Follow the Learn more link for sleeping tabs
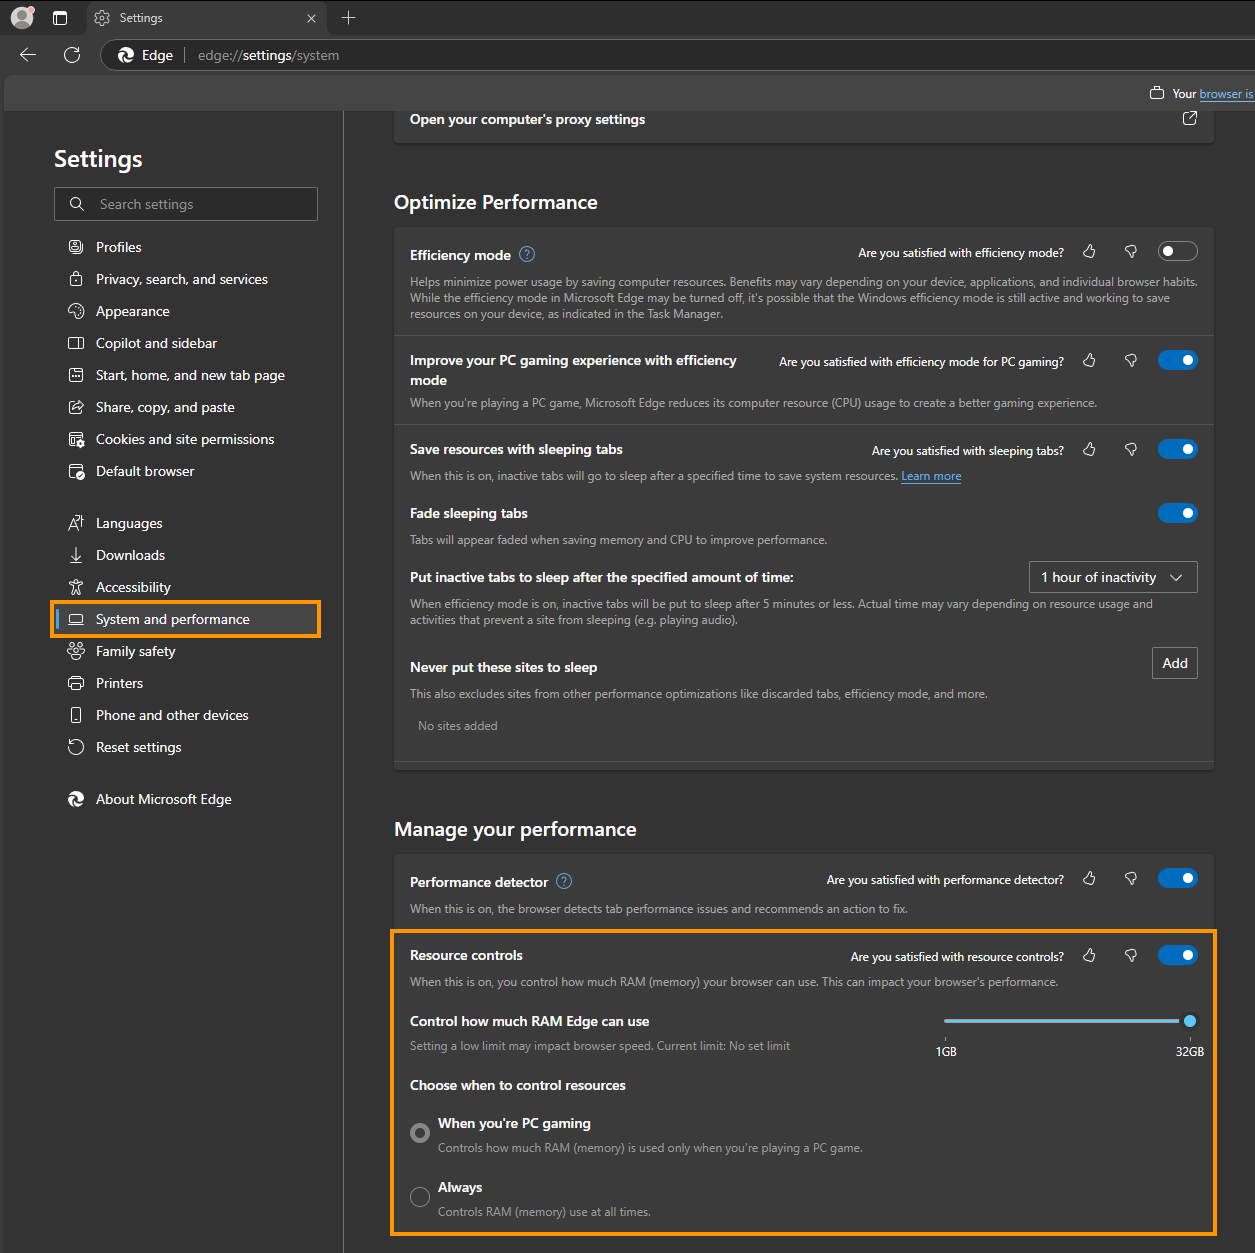 [931, 476]
